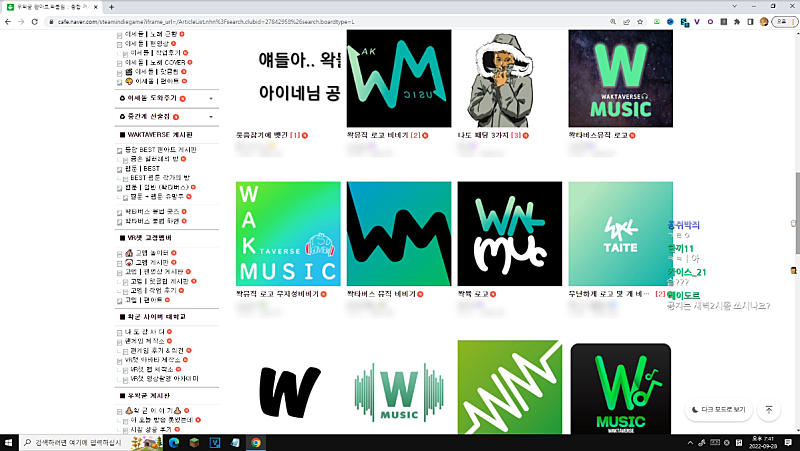Viewport: 800px width, 451px height.
Task: Open a new browser tab
Action: click(x=111, y=7)
